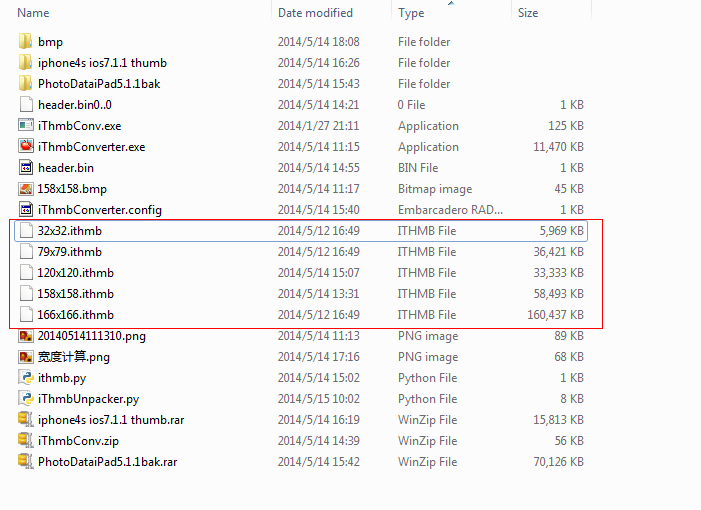Select 'iThmbConverter.exe' file name
The height and width of the screenshot is (510, 701).
(92, 147)
